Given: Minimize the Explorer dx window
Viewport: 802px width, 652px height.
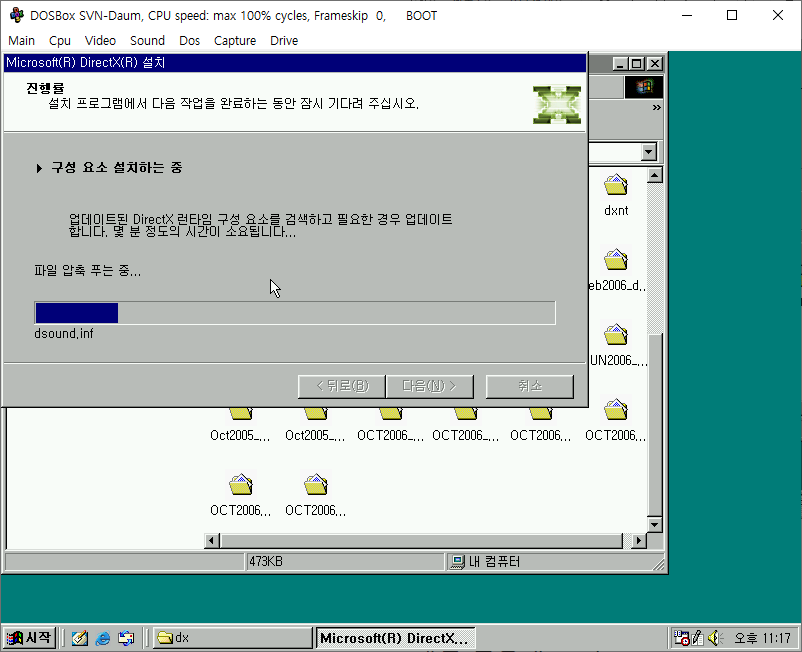Looking at the screenshot, I should [620, 63].
